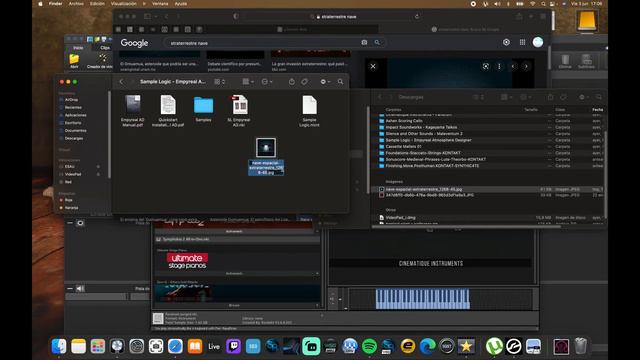Open Finder from the Dock

(59, 346)
